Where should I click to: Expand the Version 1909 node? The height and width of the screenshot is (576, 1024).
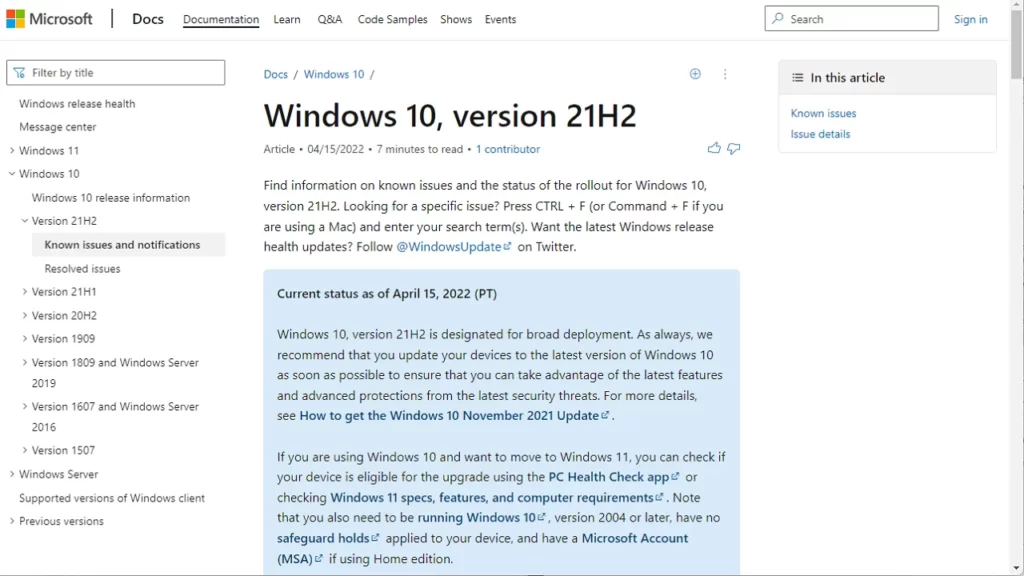(25, 339)
